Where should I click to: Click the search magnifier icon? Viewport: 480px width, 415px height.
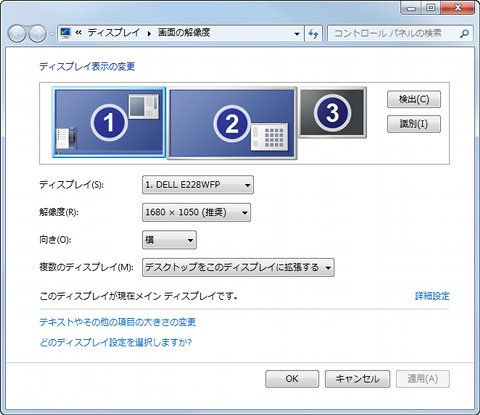point(464,33)
